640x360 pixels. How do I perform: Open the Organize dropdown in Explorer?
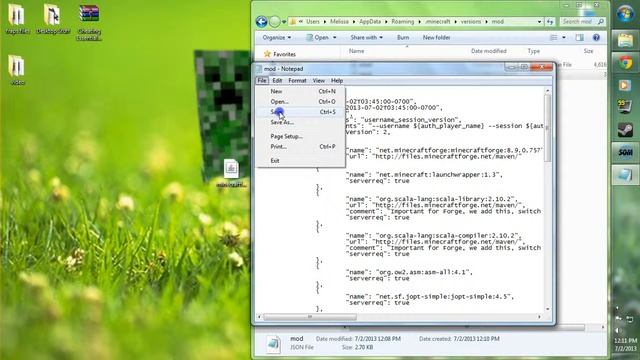pyautogui.click(x=277, y=38)
